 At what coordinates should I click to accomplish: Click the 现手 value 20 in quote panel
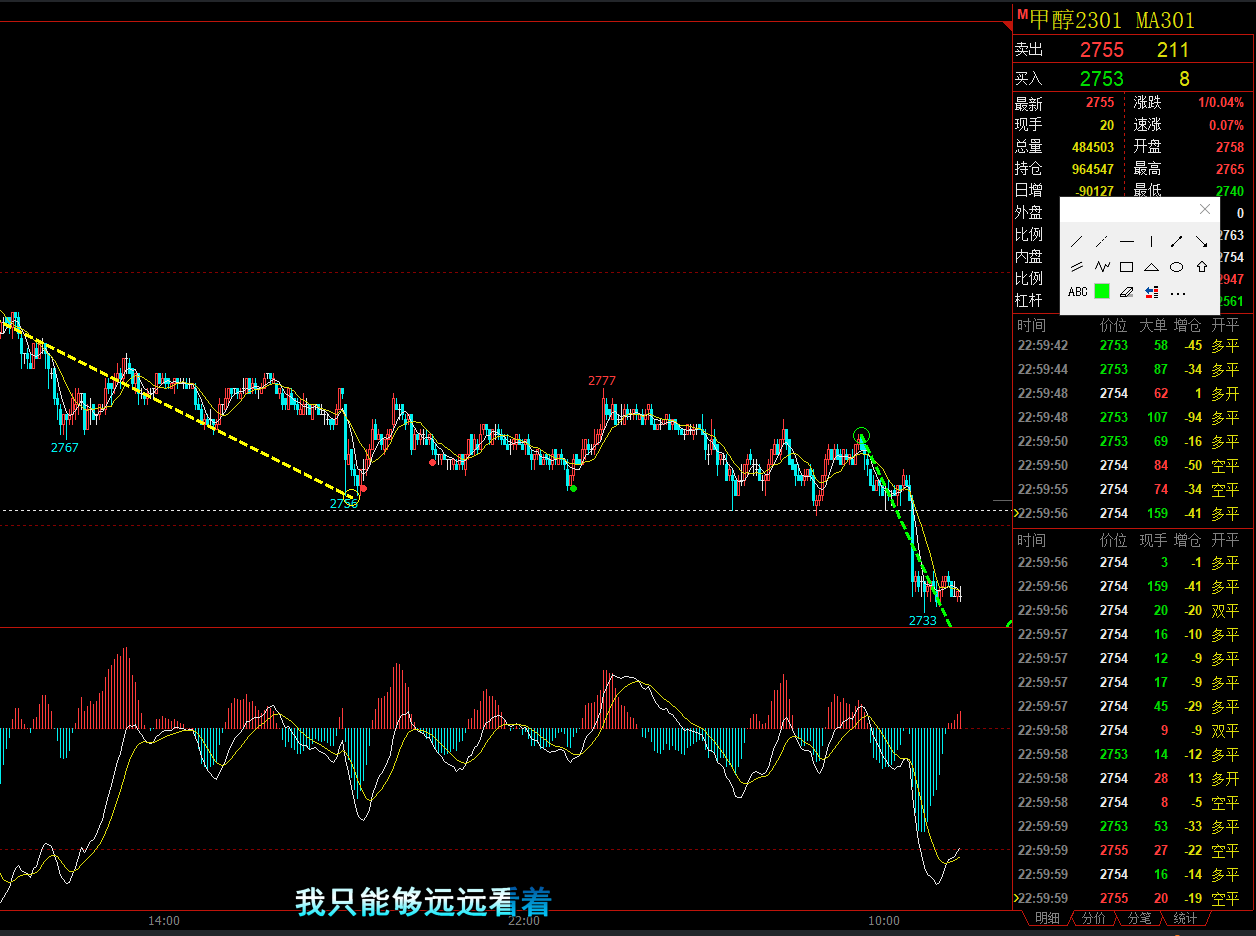pos(1107,125)
